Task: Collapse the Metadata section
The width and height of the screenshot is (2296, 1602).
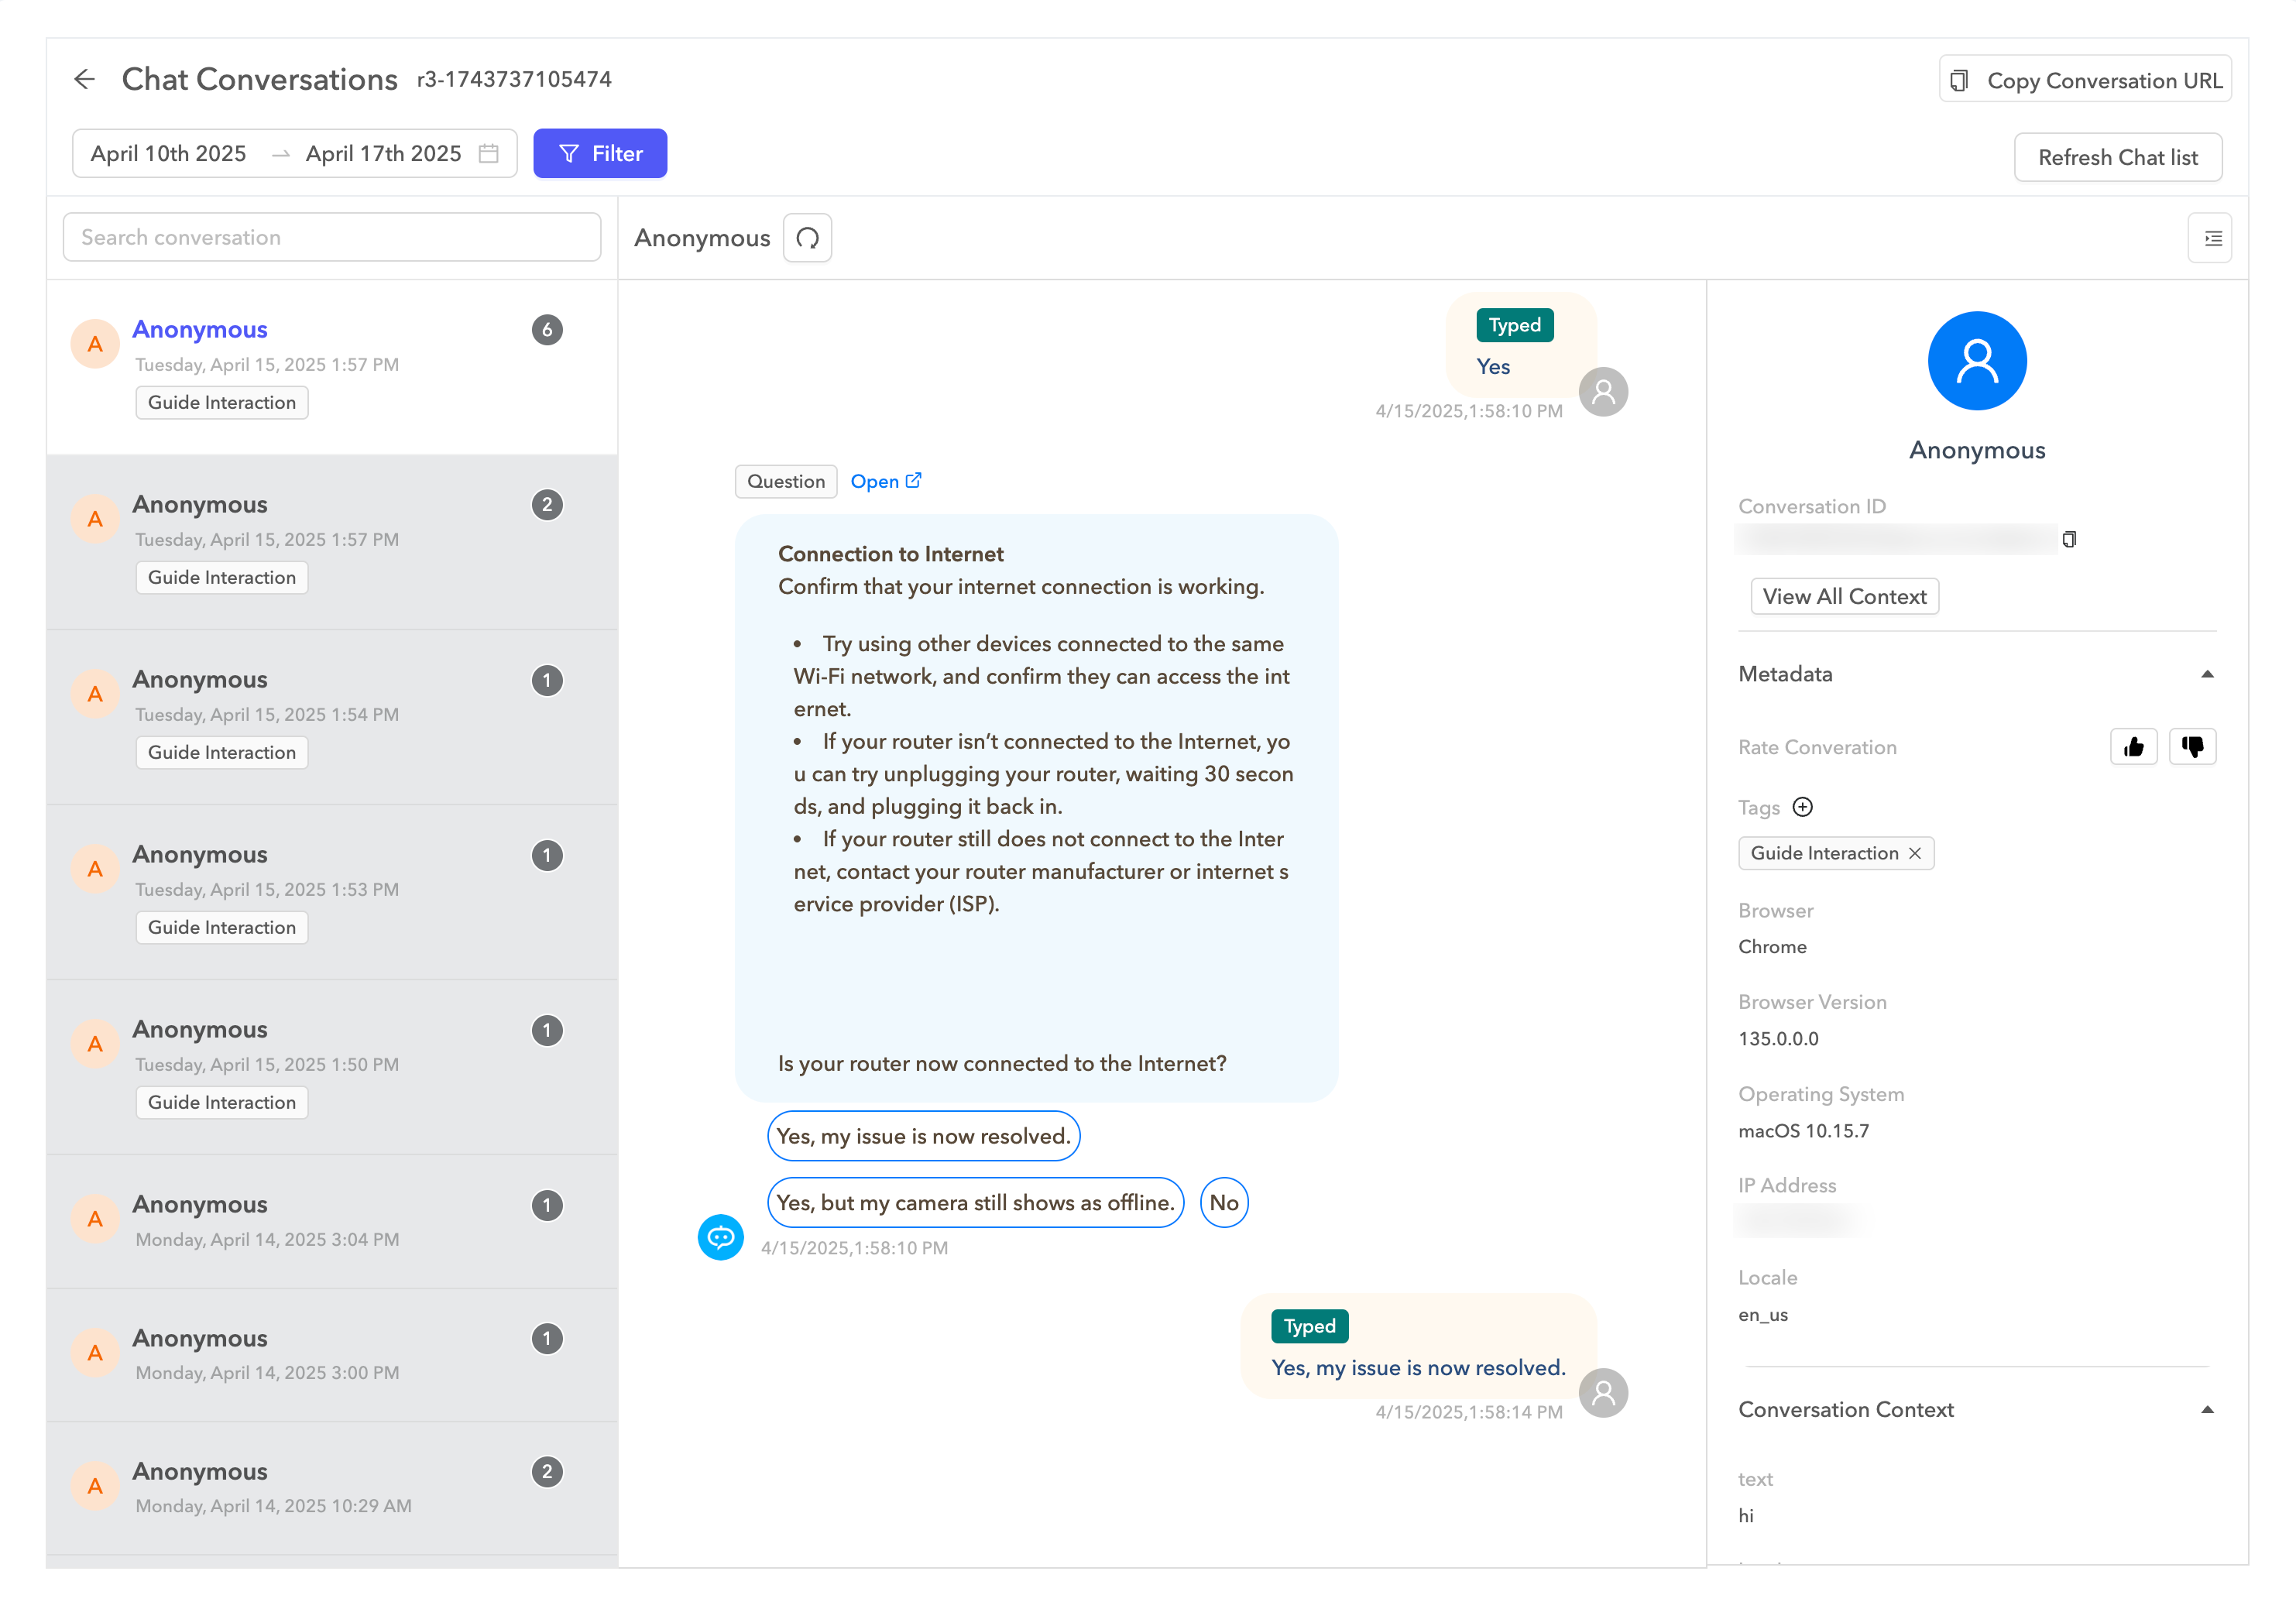Action: pyautogui.click(x=2208, y=674)
